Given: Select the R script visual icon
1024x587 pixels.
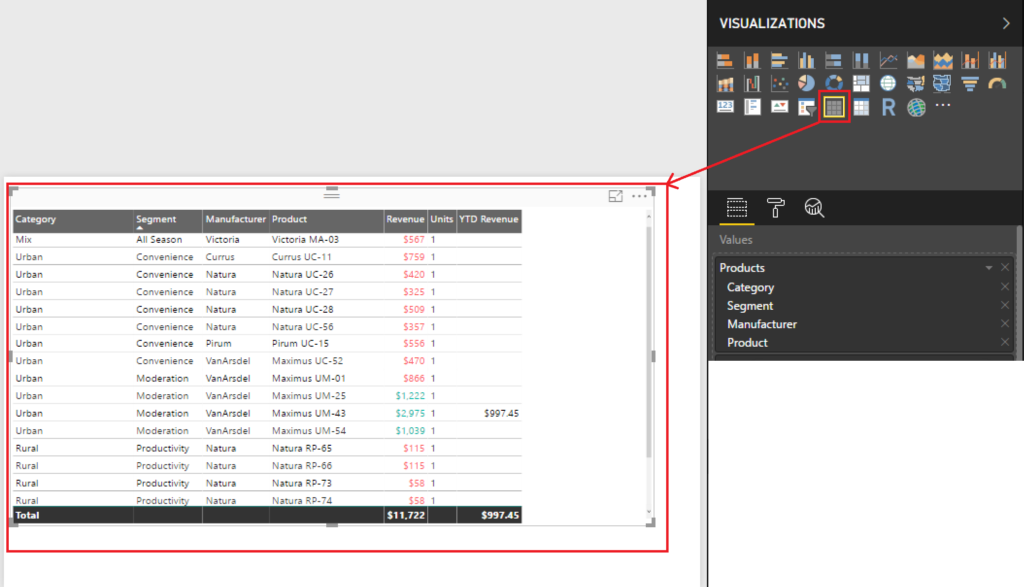Looking at the screenshot, I should pyautogui.click(x=888, y=107).
